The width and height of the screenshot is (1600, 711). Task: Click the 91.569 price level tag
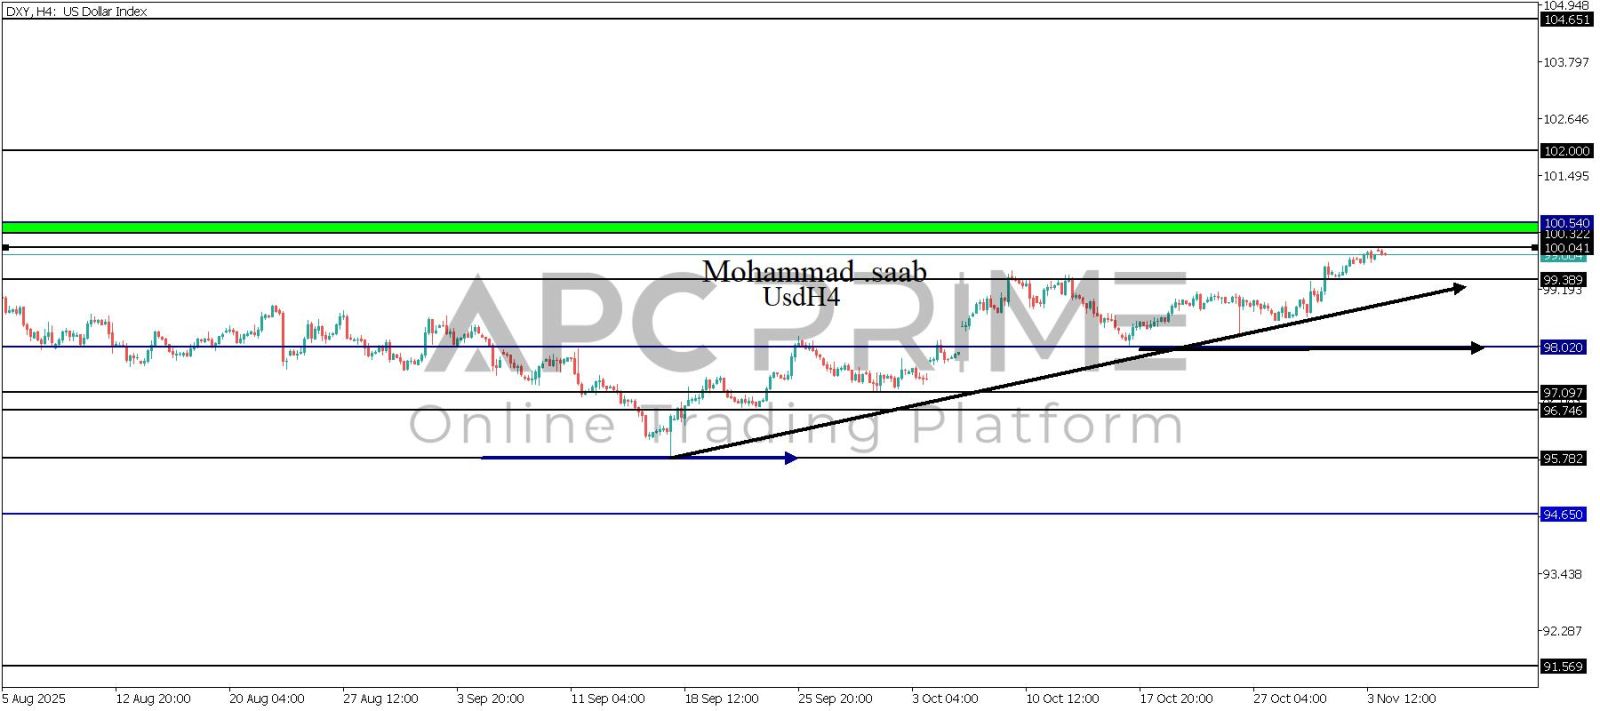click(1562, 666)
